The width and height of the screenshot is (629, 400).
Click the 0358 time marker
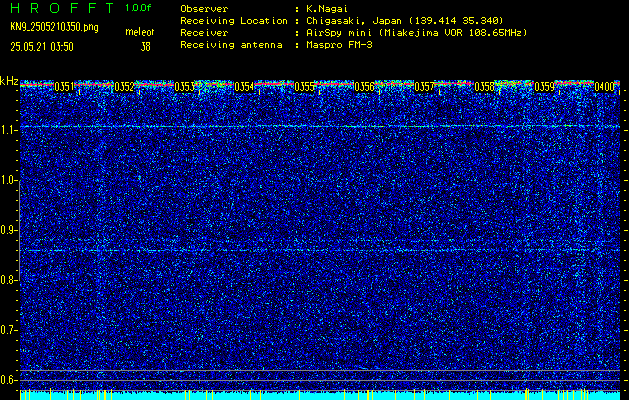tap(485, 87)
